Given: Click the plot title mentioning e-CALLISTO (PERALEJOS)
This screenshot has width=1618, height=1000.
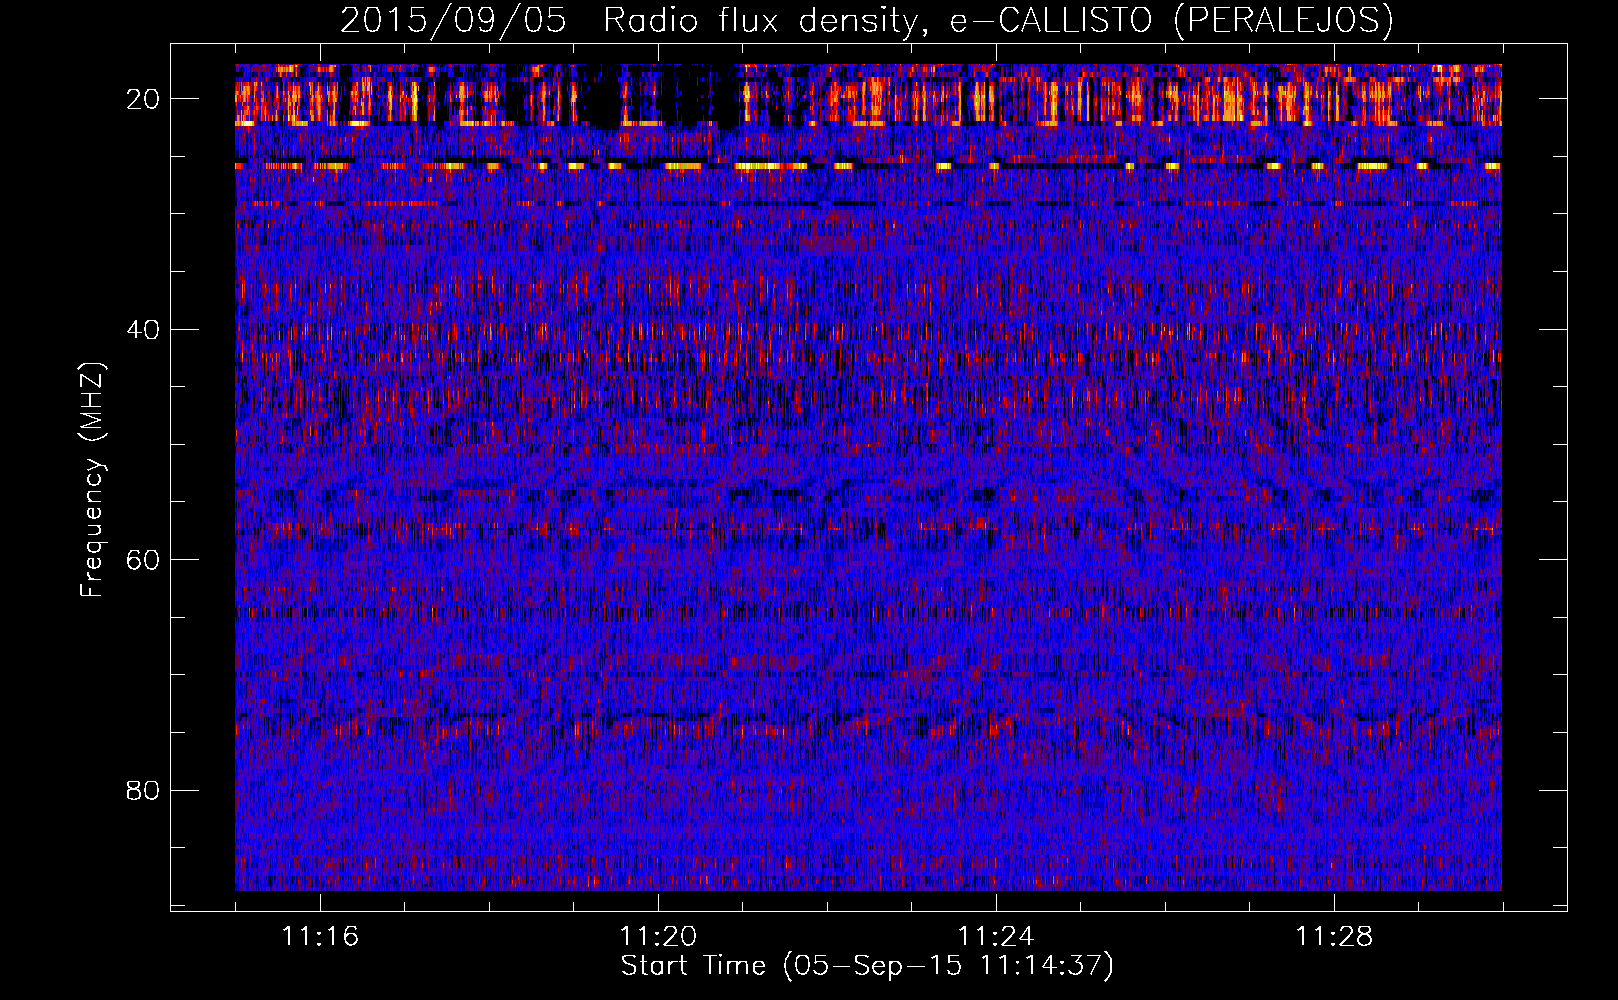Looking at the screenshot, I should click(x=866, y=20).
